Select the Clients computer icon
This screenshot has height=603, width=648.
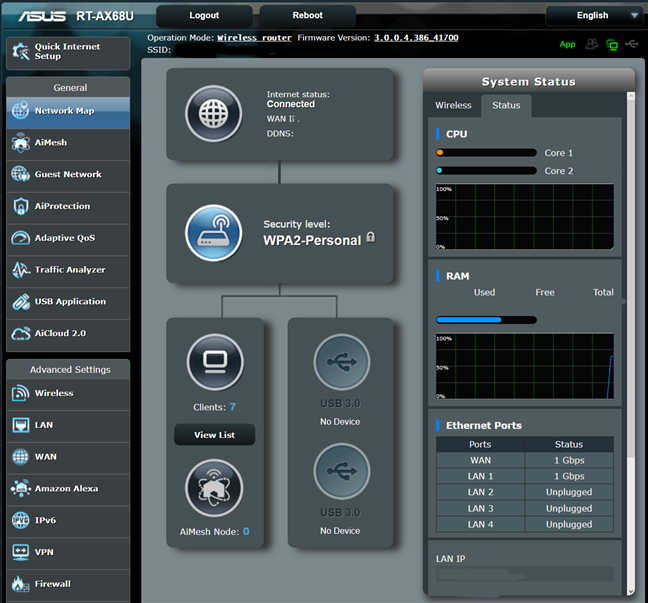pos(215,361)
